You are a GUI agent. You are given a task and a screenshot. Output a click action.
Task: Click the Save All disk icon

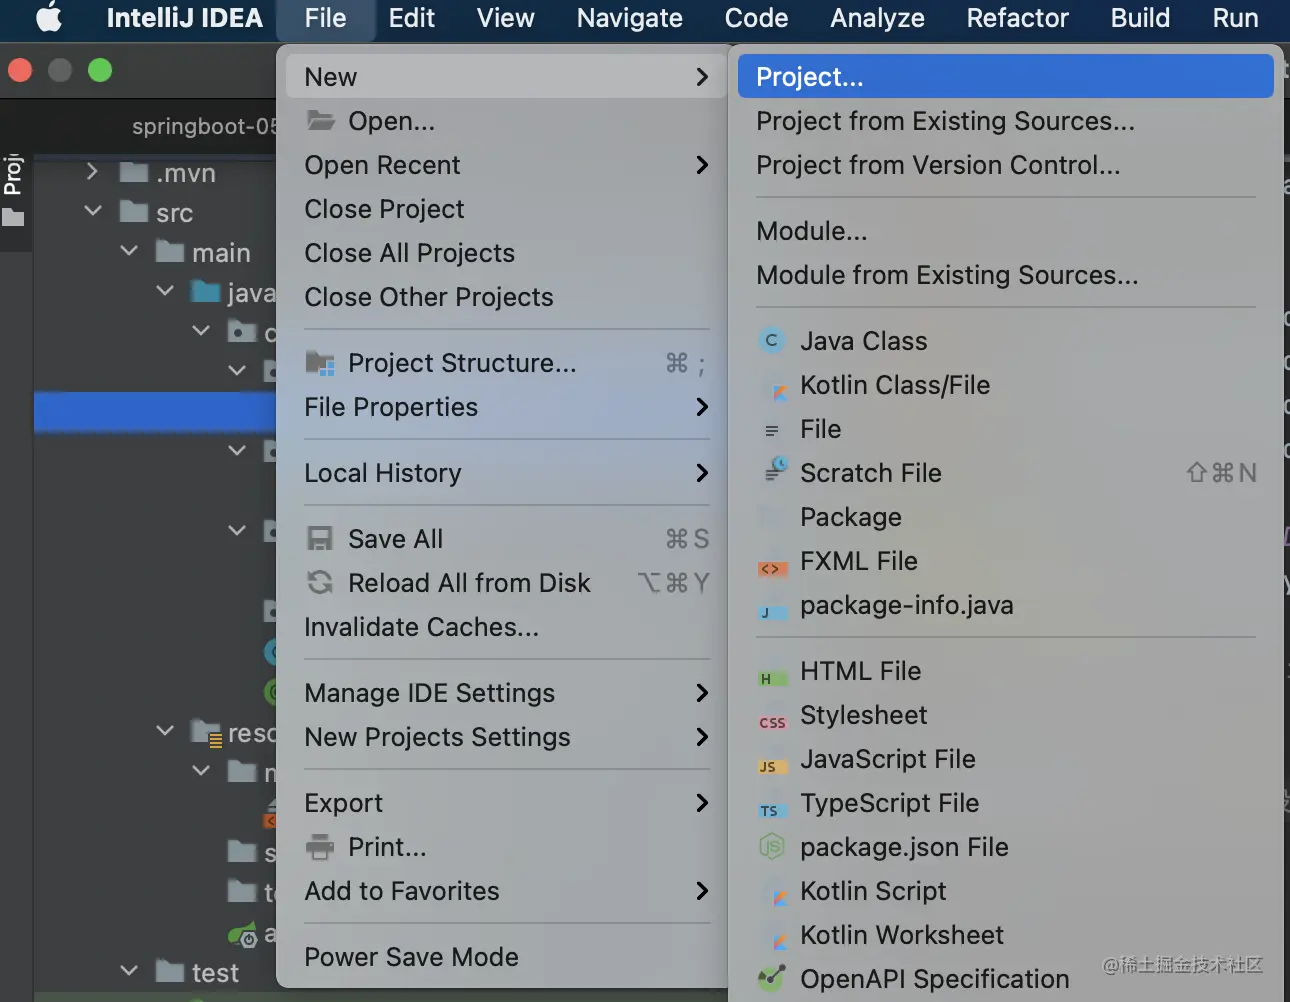coord(320,539)
